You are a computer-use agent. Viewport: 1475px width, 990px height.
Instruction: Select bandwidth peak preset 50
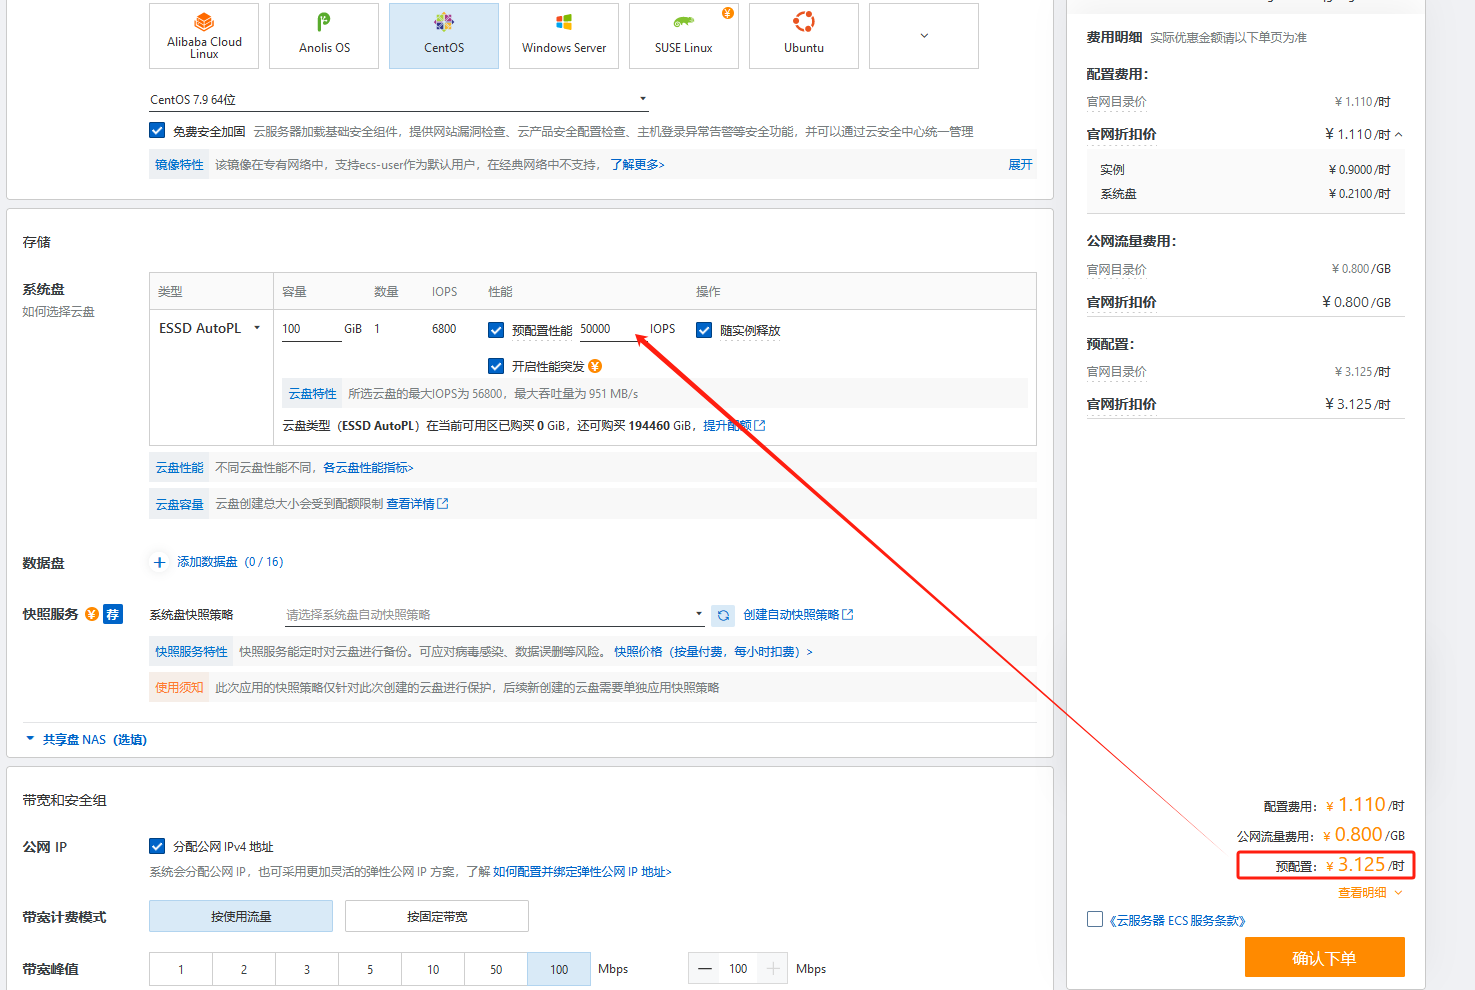point(496,969)
